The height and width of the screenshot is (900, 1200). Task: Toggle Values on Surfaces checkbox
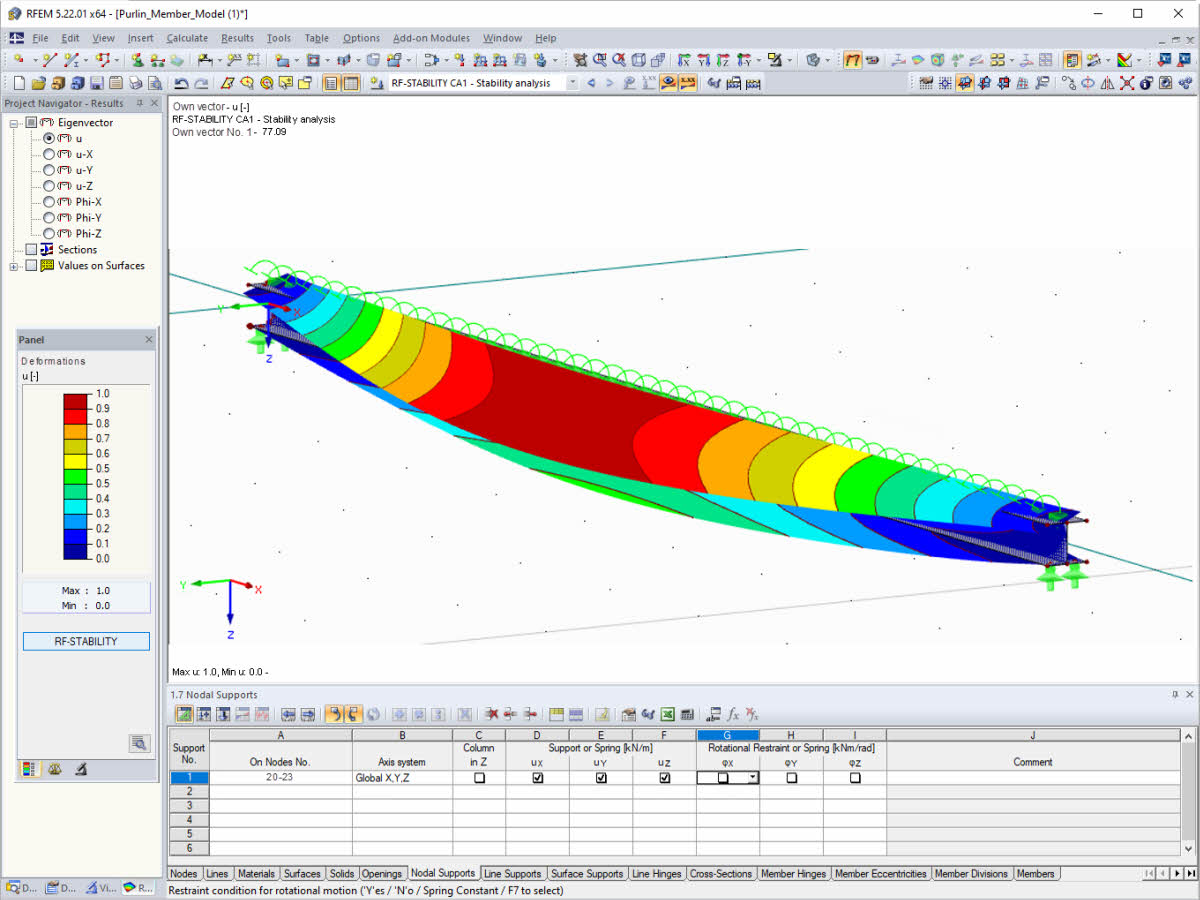31,265
